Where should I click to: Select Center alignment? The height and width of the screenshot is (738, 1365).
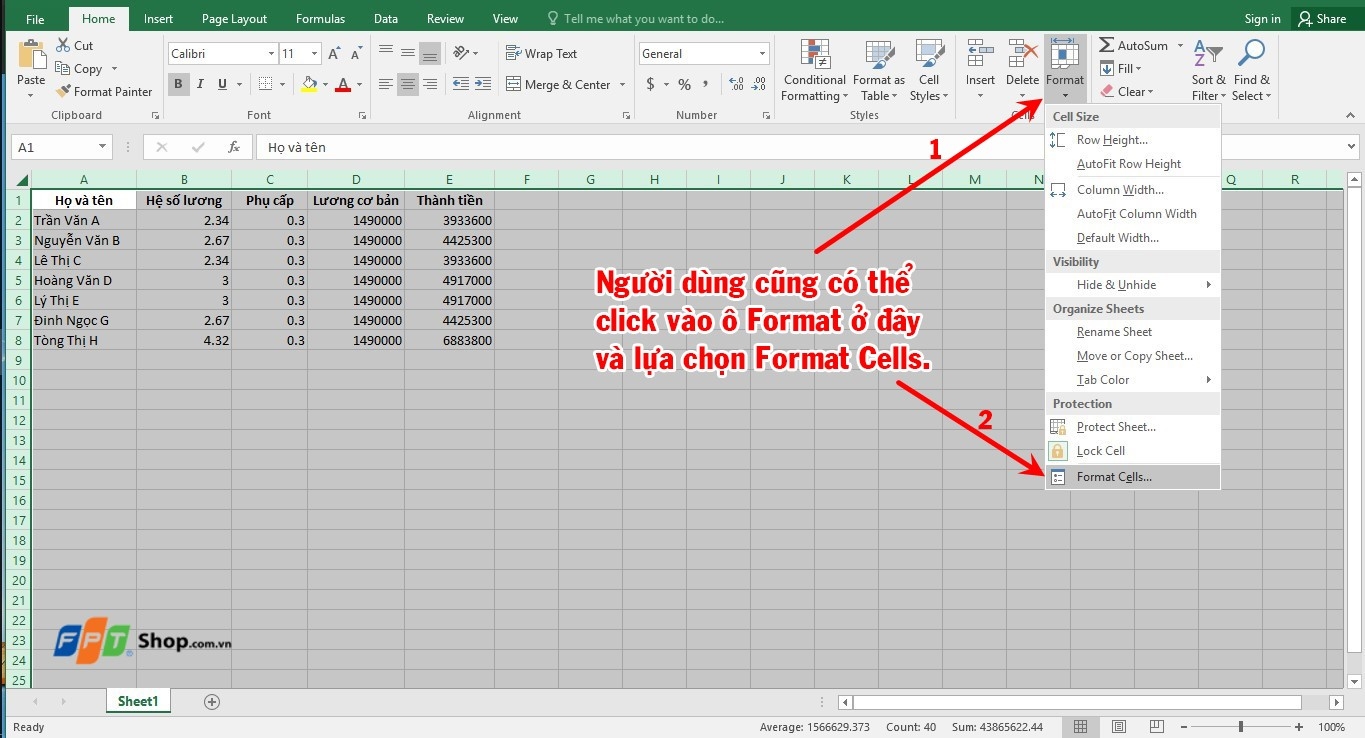tap(407, 84)
